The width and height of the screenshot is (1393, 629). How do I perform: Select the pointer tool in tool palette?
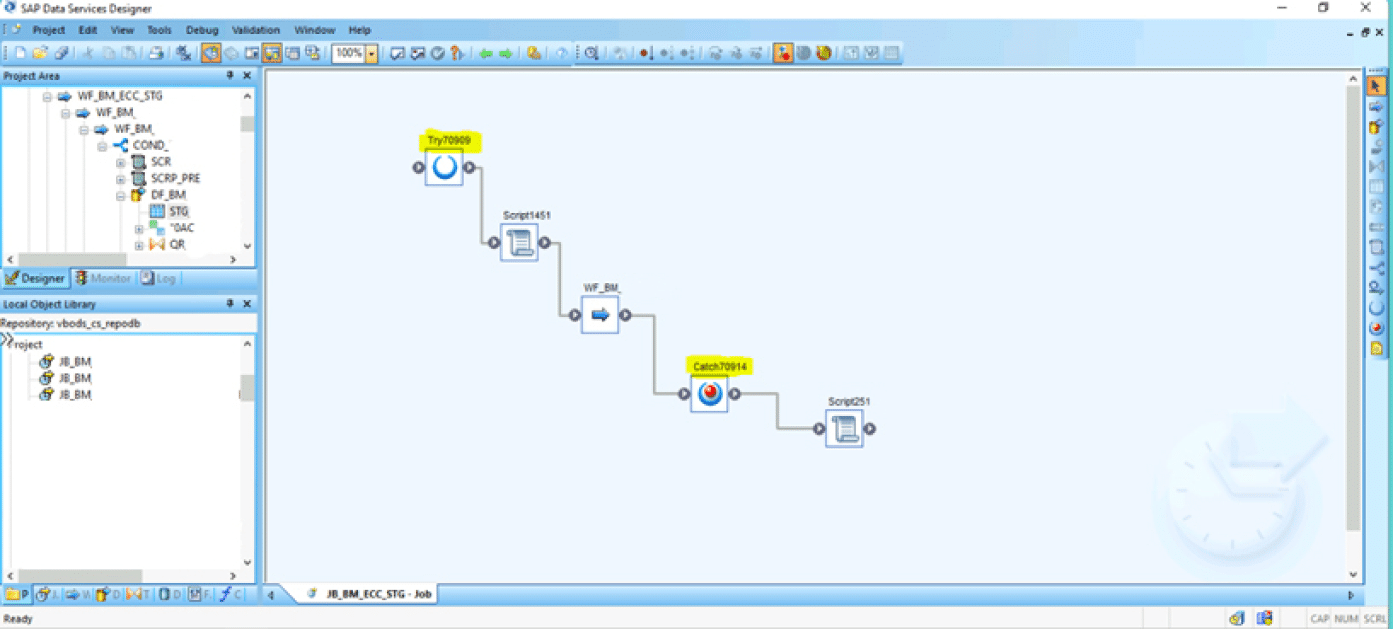[x=1376, y=86]
